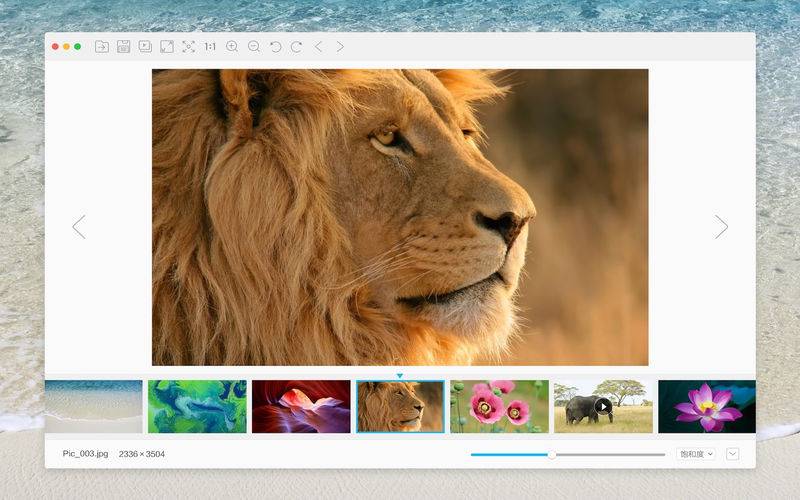Collapse the panel with bottom-right chevron button
Image resolution: width=800 pixels, height=500 pixels.
point(733,454)
